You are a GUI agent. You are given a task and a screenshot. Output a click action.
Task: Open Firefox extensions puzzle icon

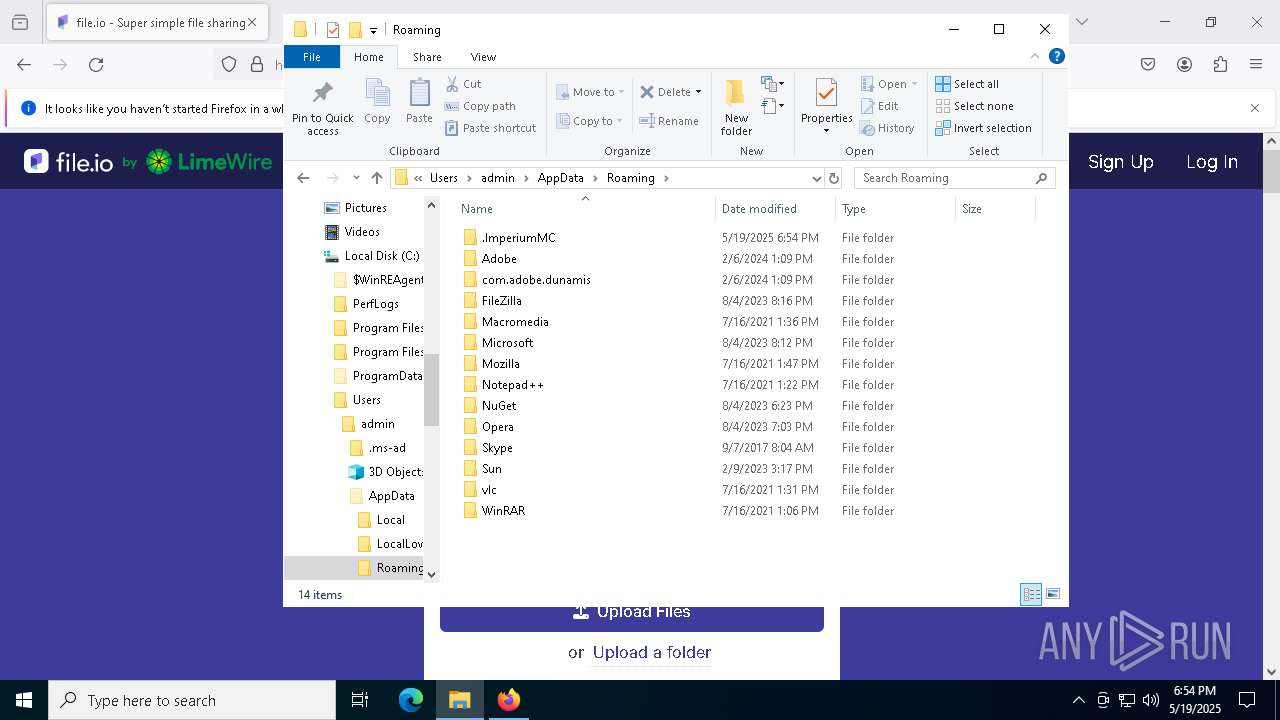click(1220, 65)
